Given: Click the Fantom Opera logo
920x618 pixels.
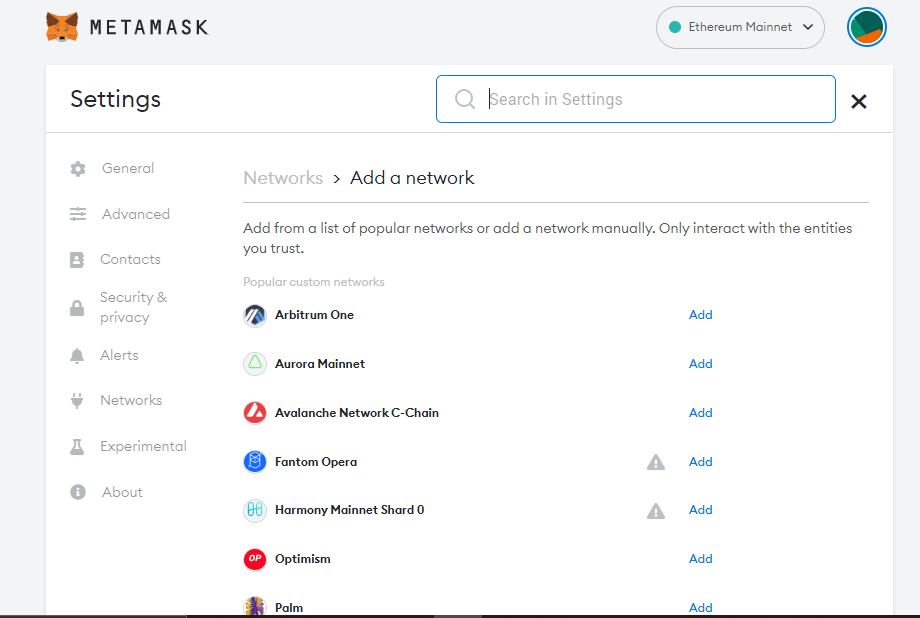Looking at the screenshot, I should click(x=255, y=462).
